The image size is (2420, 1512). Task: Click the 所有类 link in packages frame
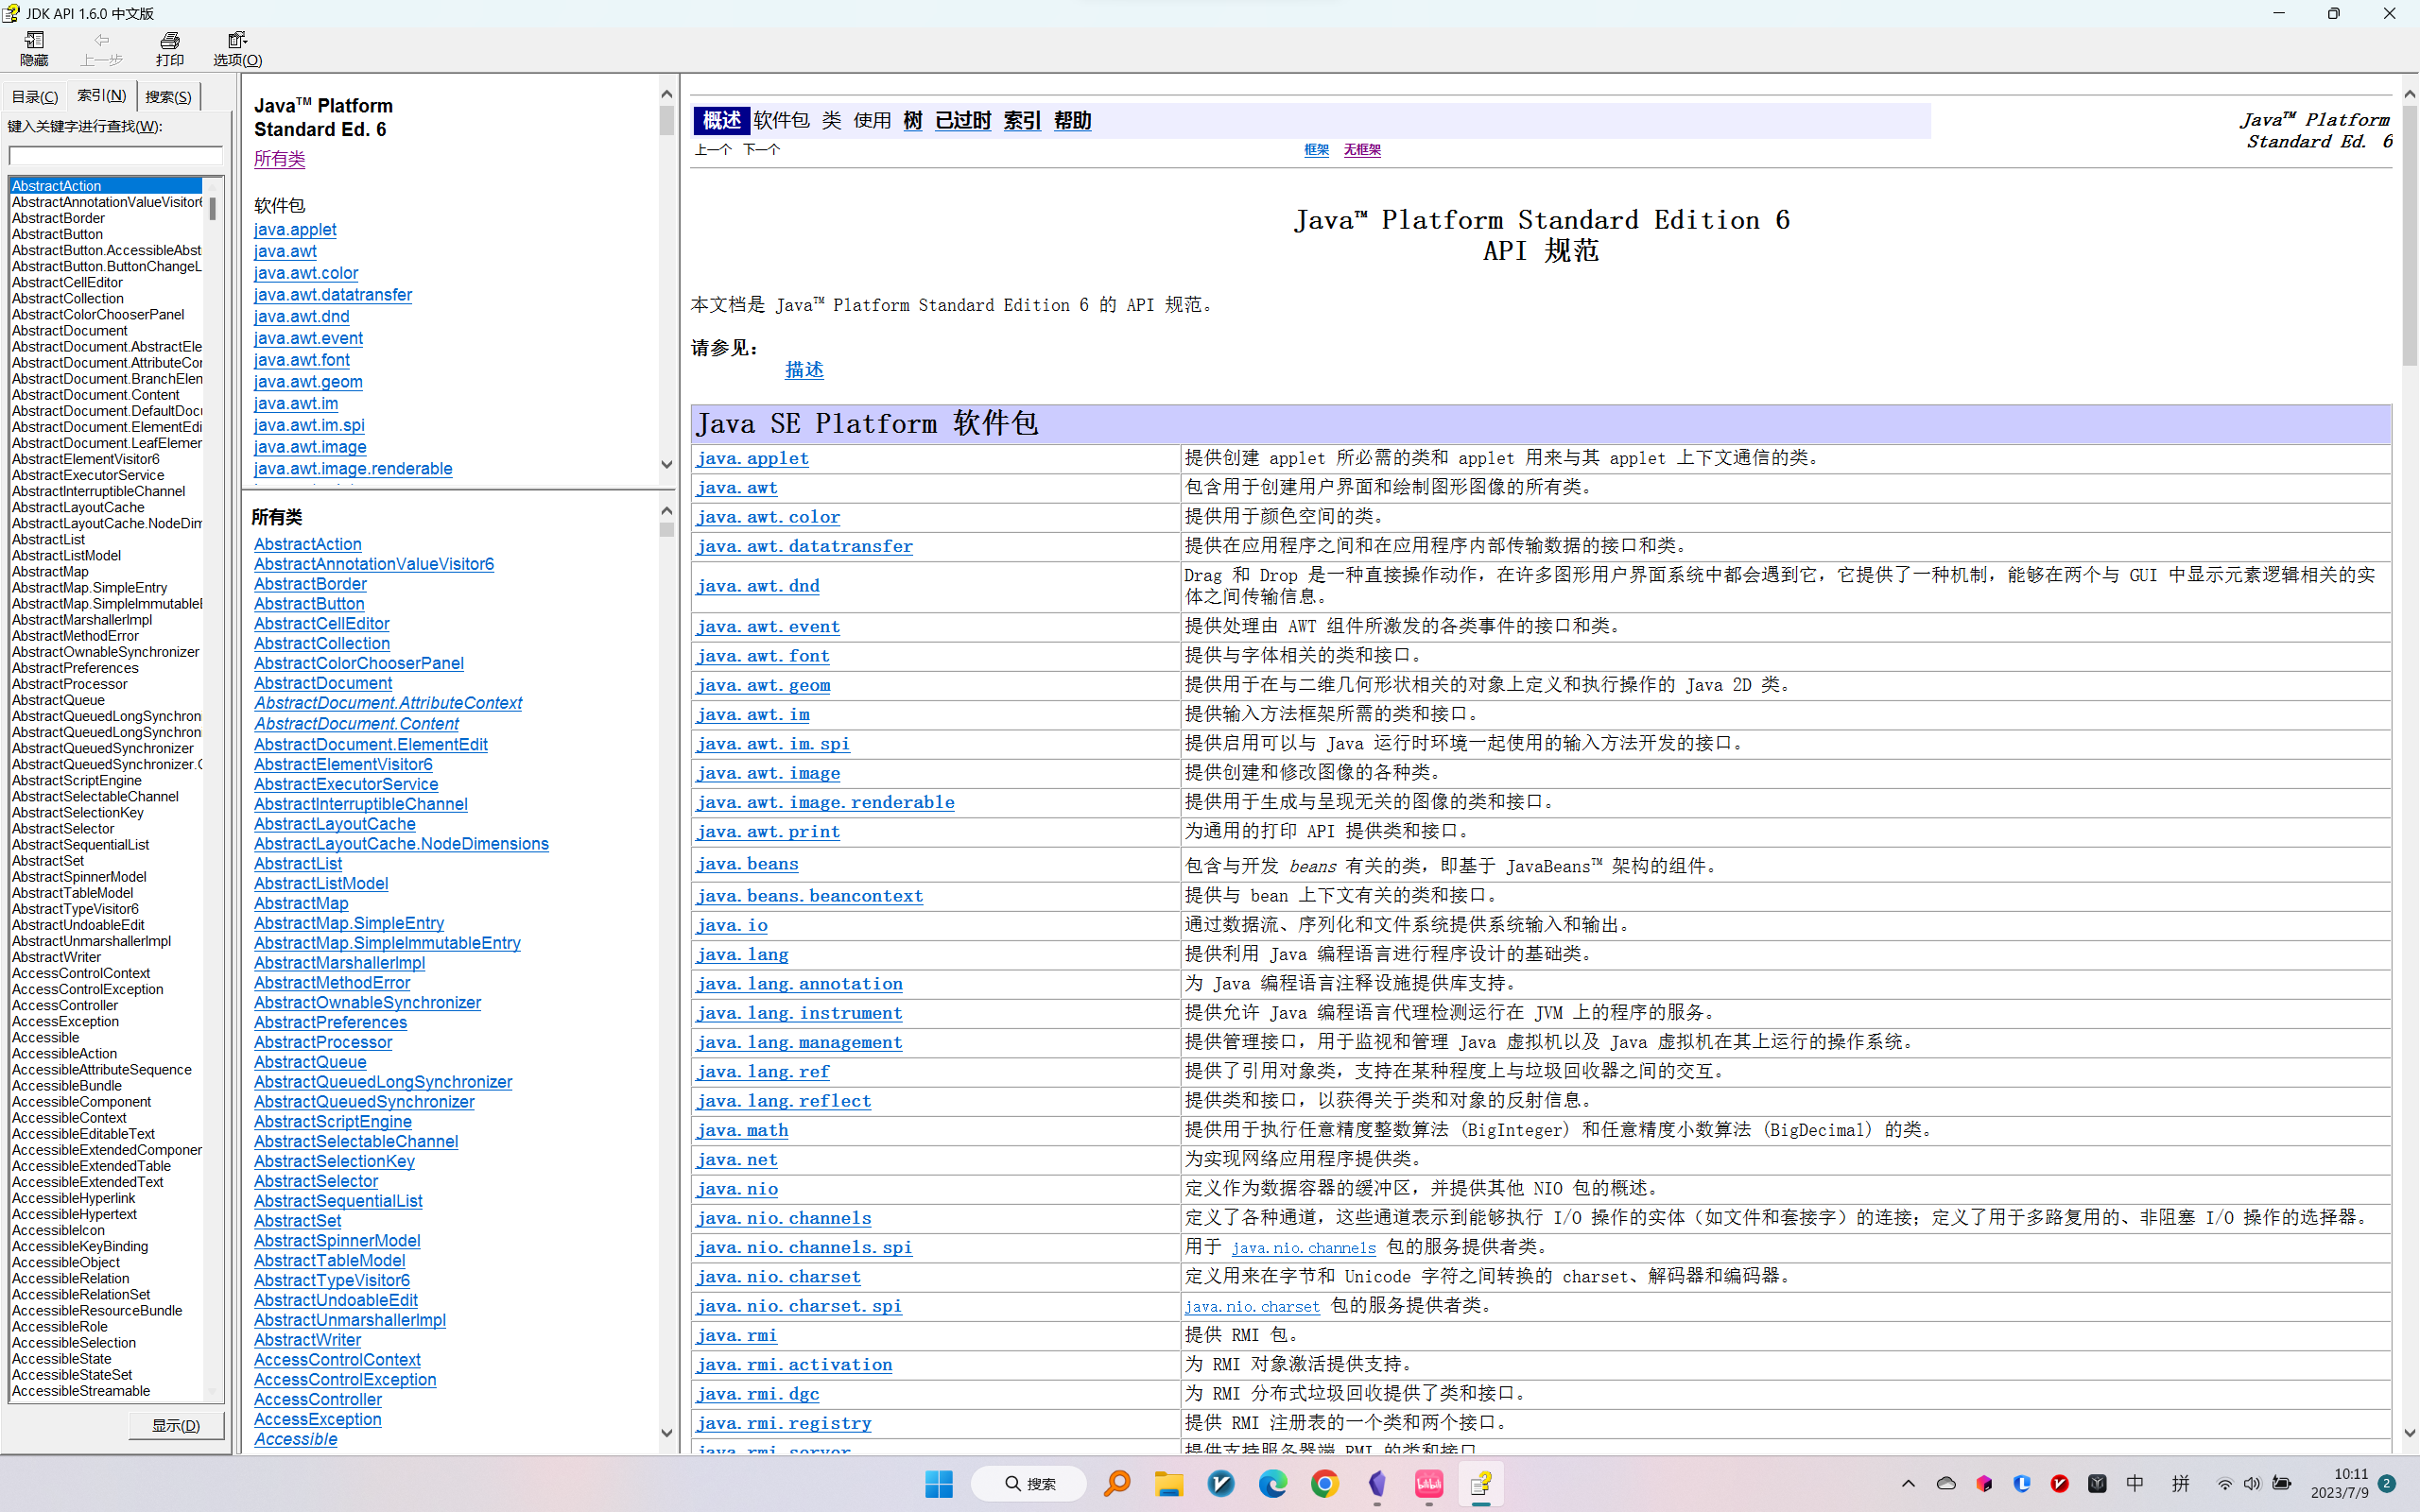point(279,158)
